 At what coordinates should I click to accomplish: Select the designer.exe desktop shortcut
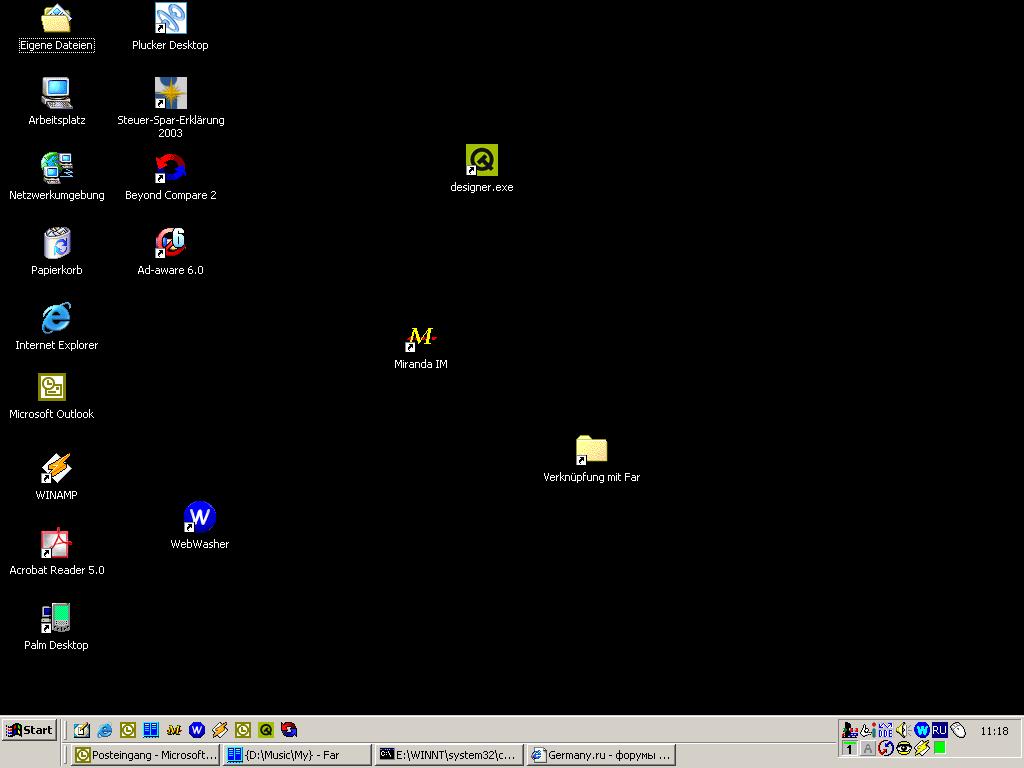click(482, 168)
